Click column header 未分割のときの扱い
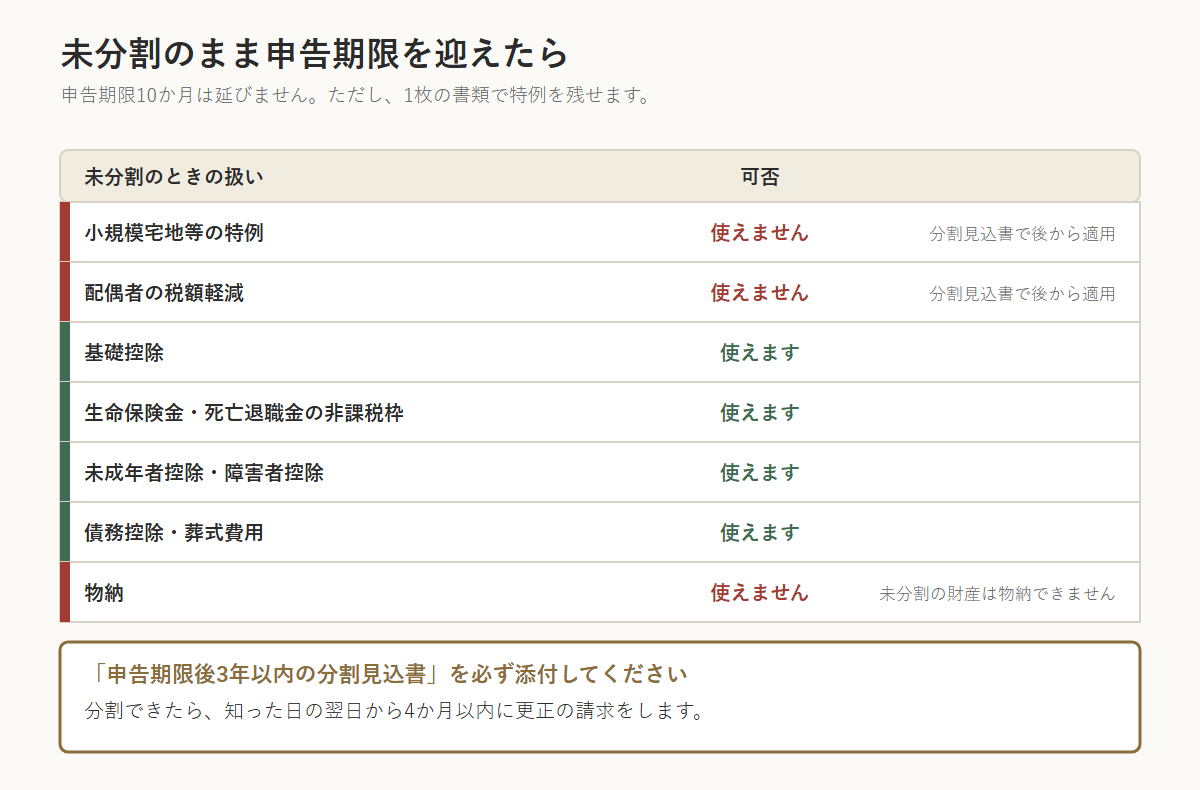The height and width of the screenshot is (790, 1200). pyautogui.click(x=174, y=177)
